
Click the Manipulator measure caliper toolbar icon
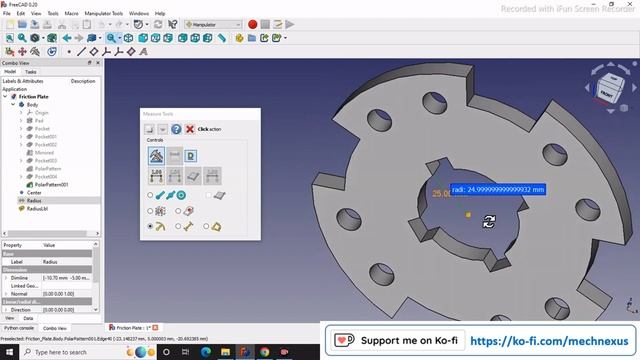(x=35, y=52)
